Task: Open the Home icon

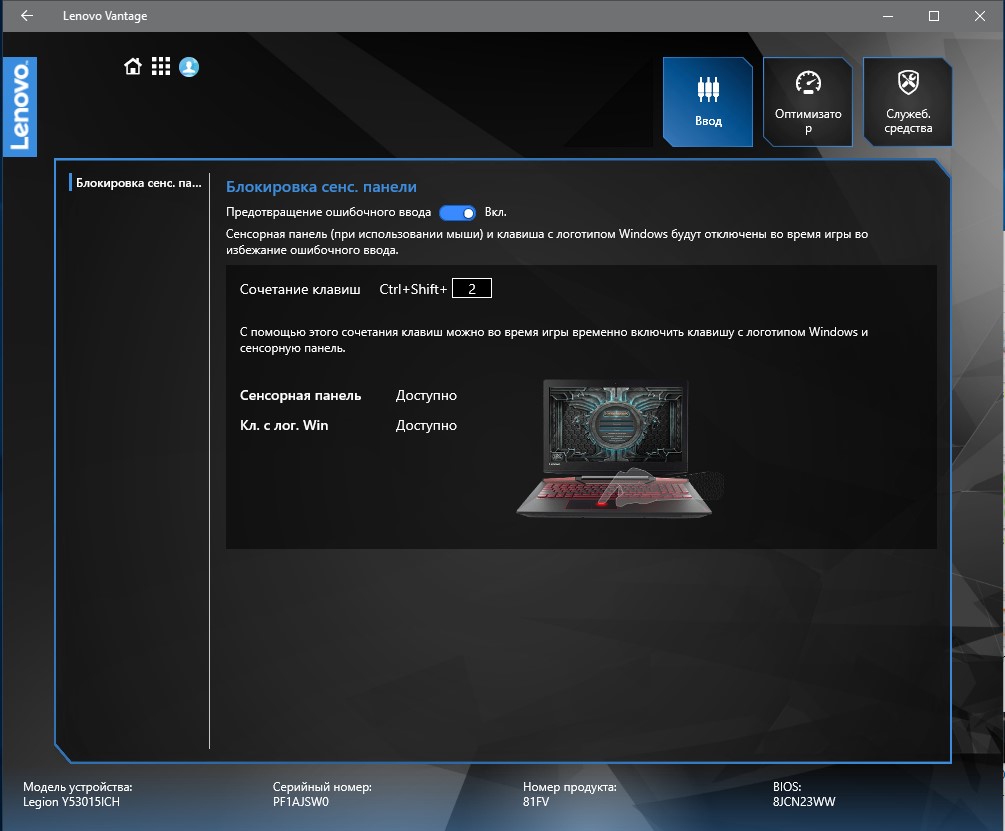Action: pyautogui.click(x=133, y=66)
